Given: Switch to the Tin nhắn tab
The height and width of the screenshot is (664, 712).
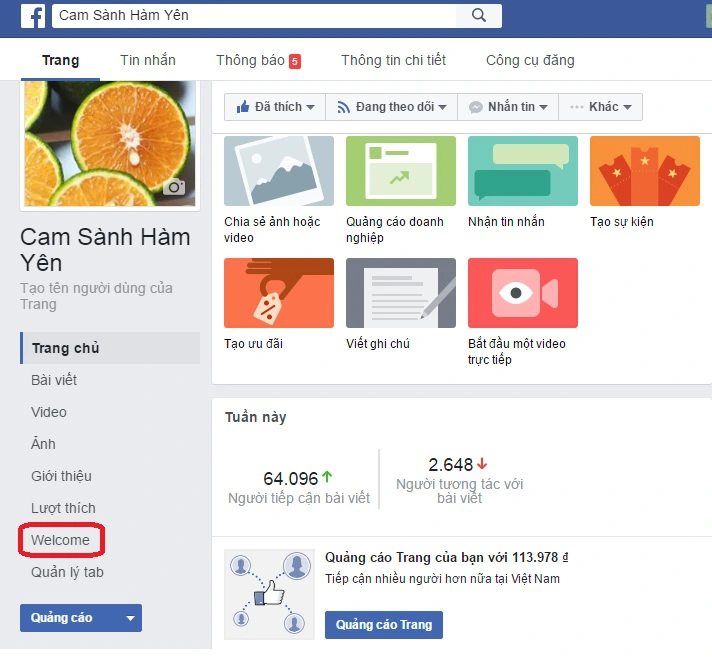Looking at the screenshot, I should pyautogui.click(x=148, y=60).
